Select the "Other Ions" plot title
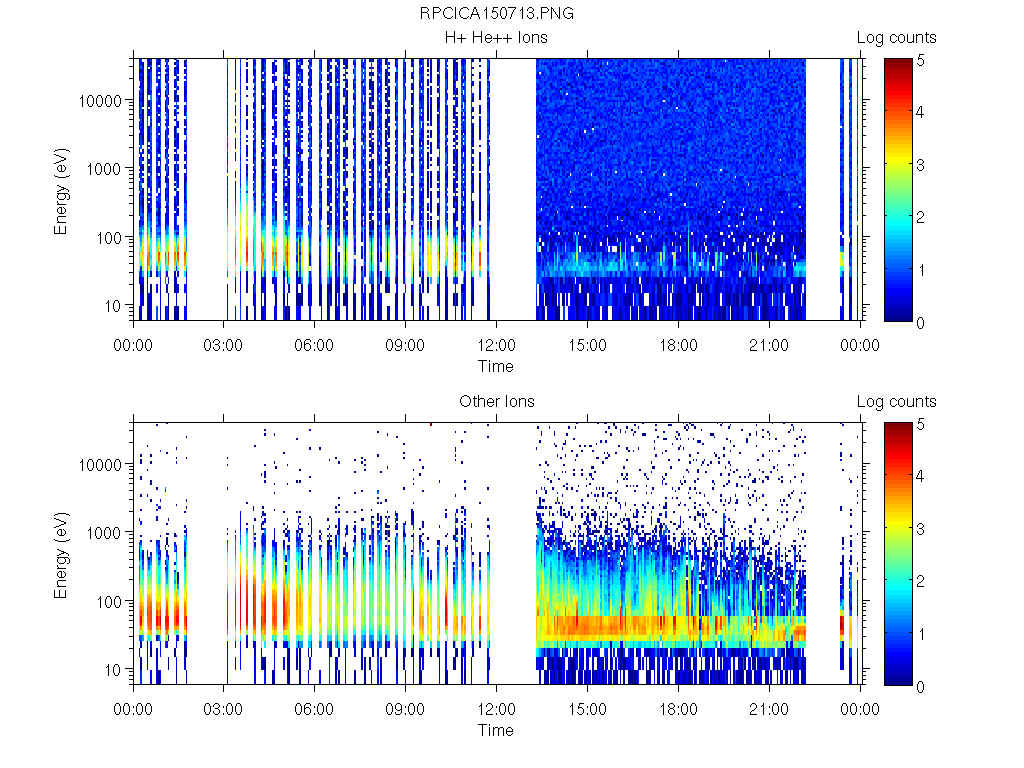1024x768 pixels. [497, 402]
